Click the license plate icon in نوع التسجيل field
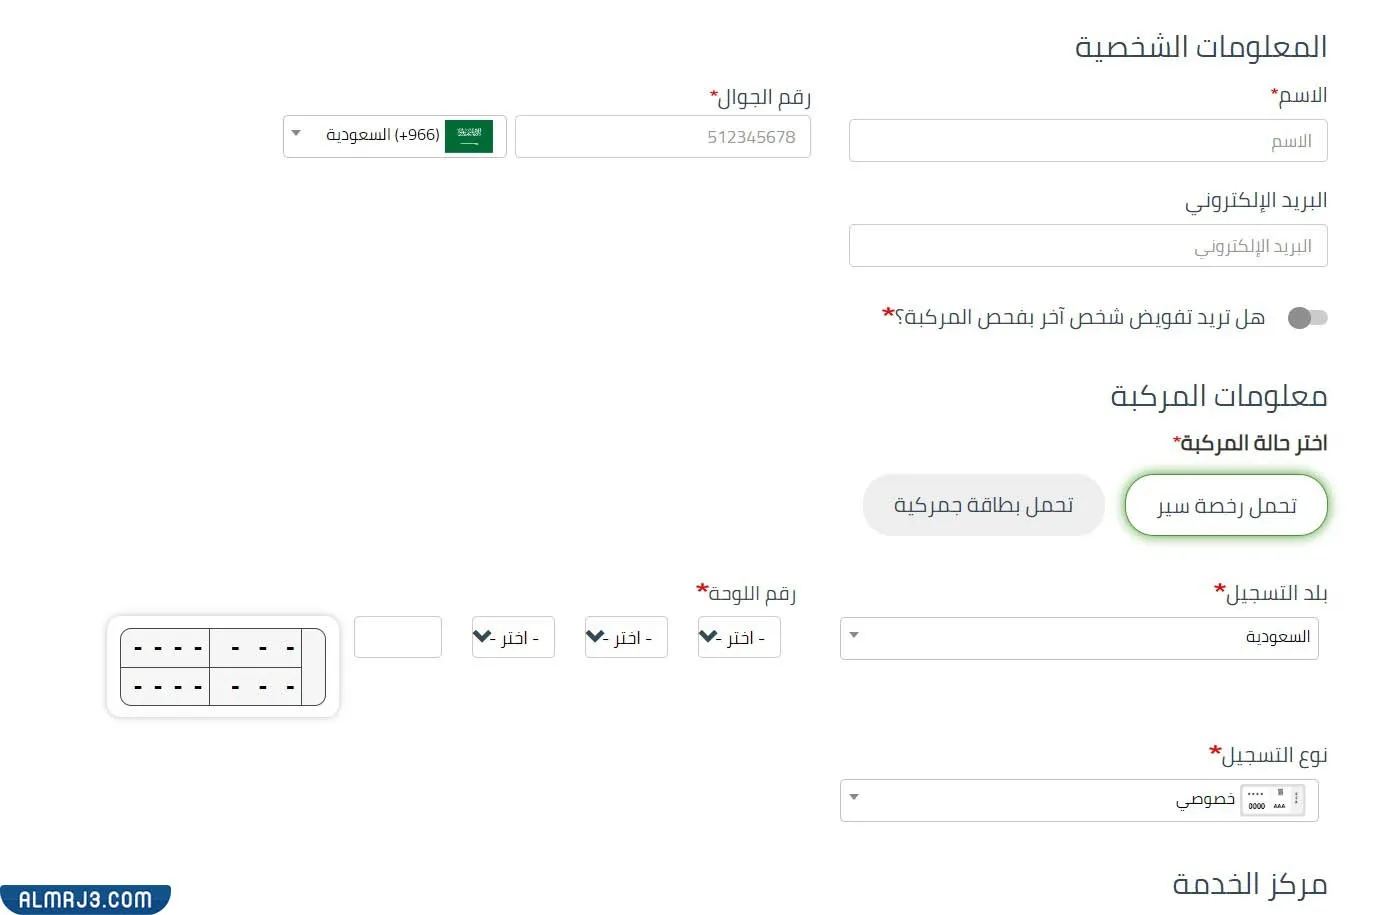Image resolution: width=1381 pixels, height=915 pixels. (x=1272, y=799)
